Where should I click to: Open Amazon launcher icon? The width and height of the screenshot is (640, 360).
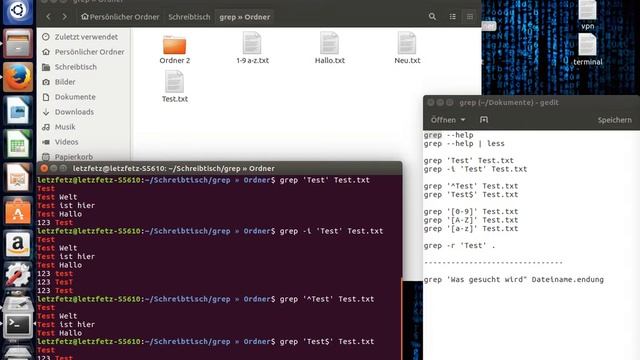18,244
